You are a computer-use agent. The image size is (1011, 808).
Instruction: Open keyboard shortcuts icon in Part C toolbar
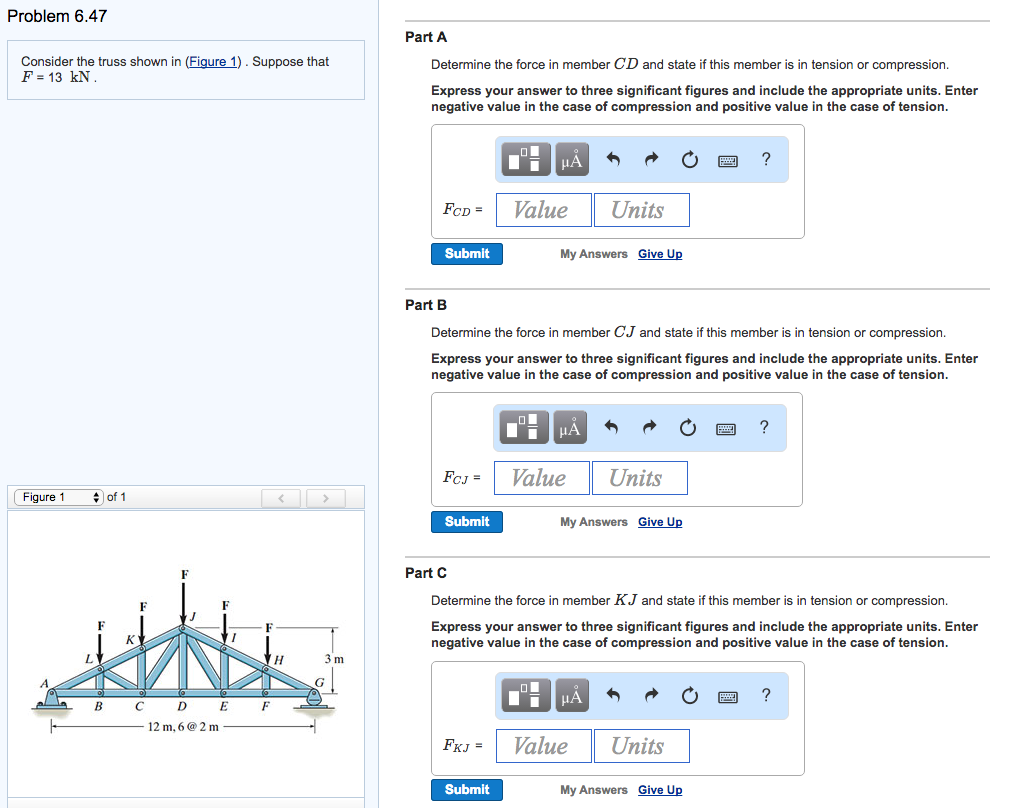coord(728,696)
